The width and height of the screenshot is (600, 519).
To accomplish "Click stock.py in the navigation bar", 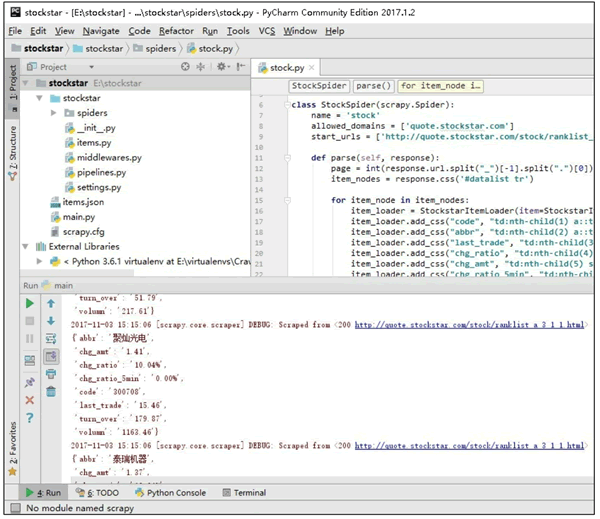I will point(210,49).
